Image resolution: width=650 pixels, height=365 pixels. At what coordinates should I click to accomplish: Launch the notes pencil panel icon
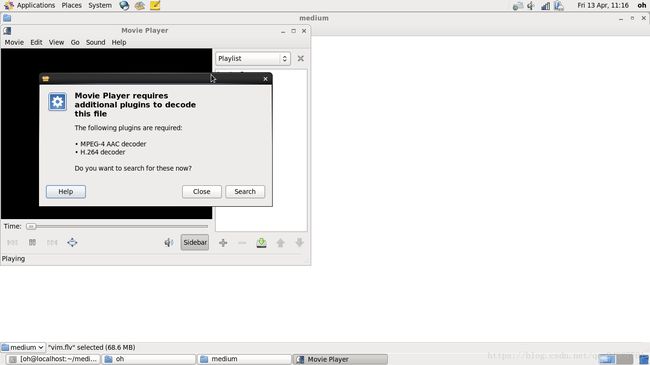coord(155,5)
